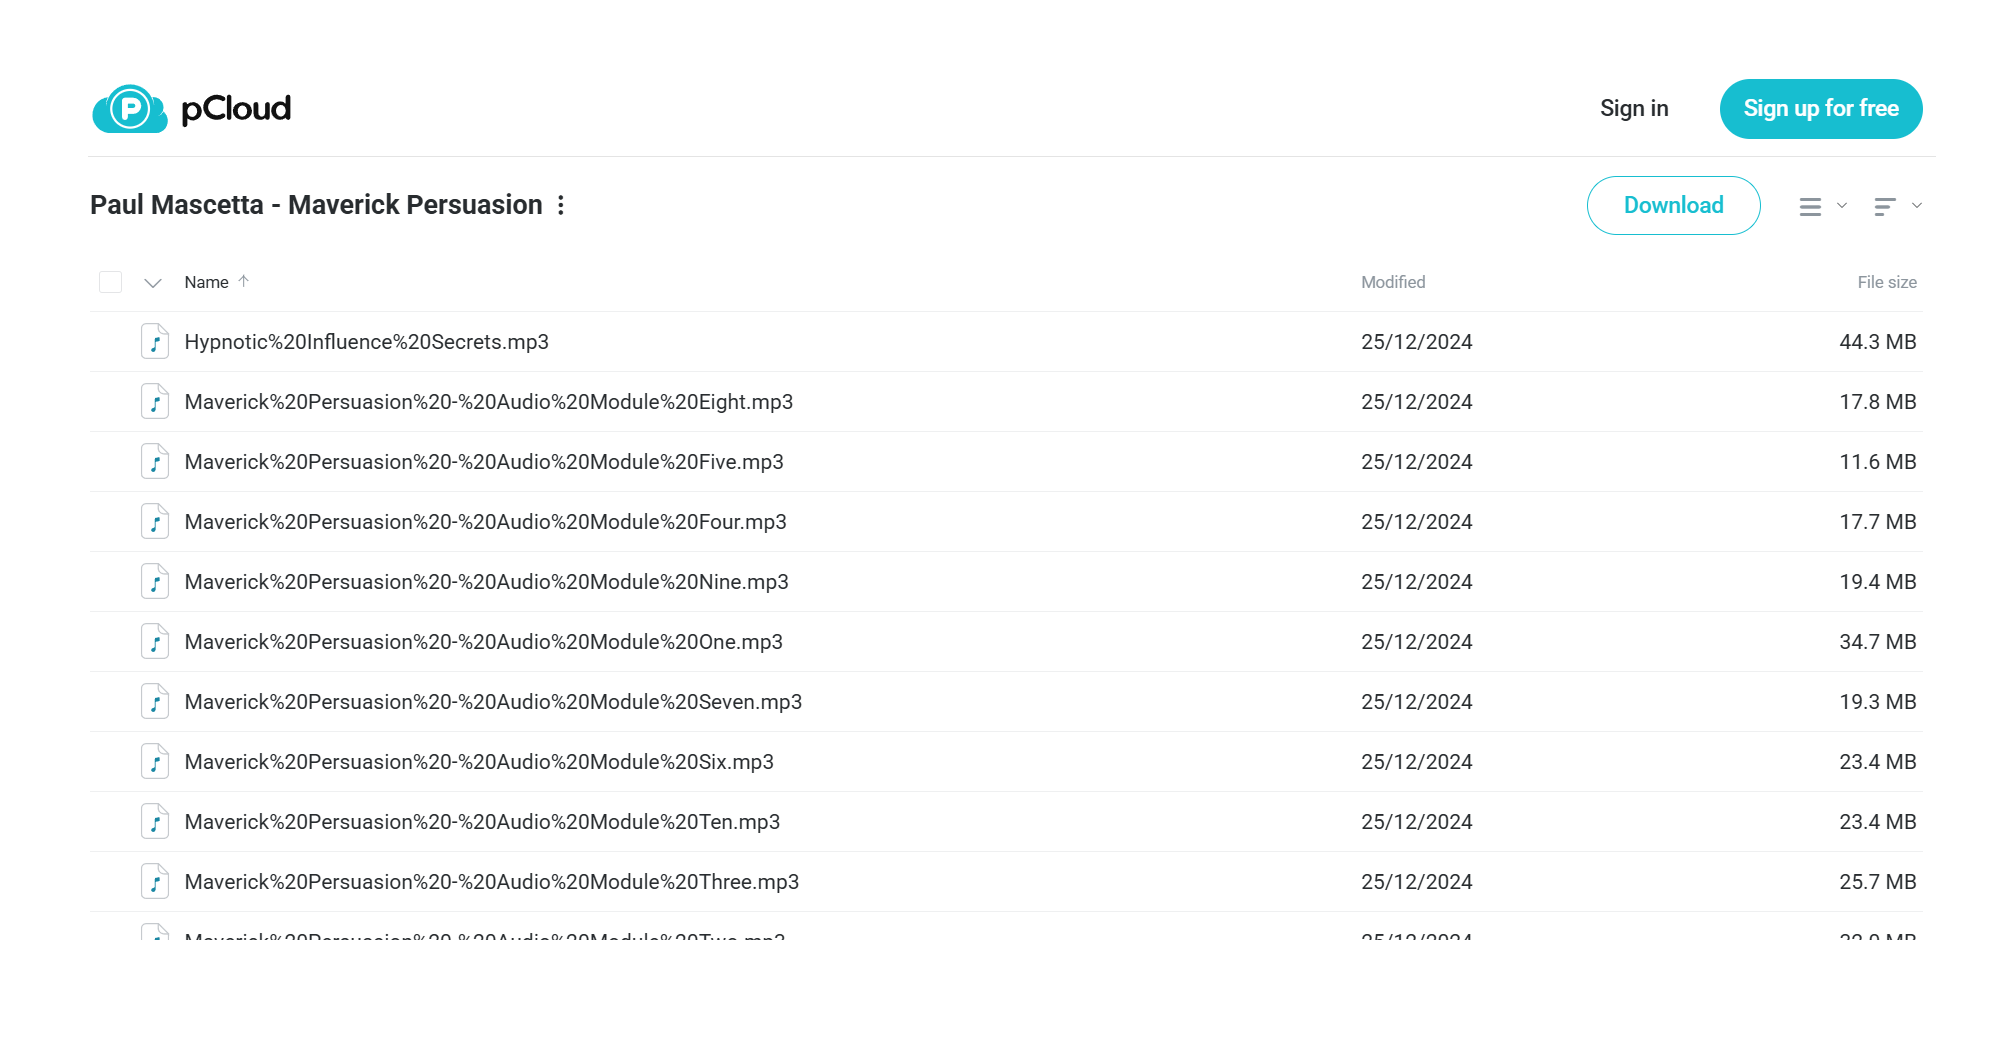The image size is (2016, 1064).
Task: Click audio file icon for Module Seven
Action: click(x=154, y=702)
